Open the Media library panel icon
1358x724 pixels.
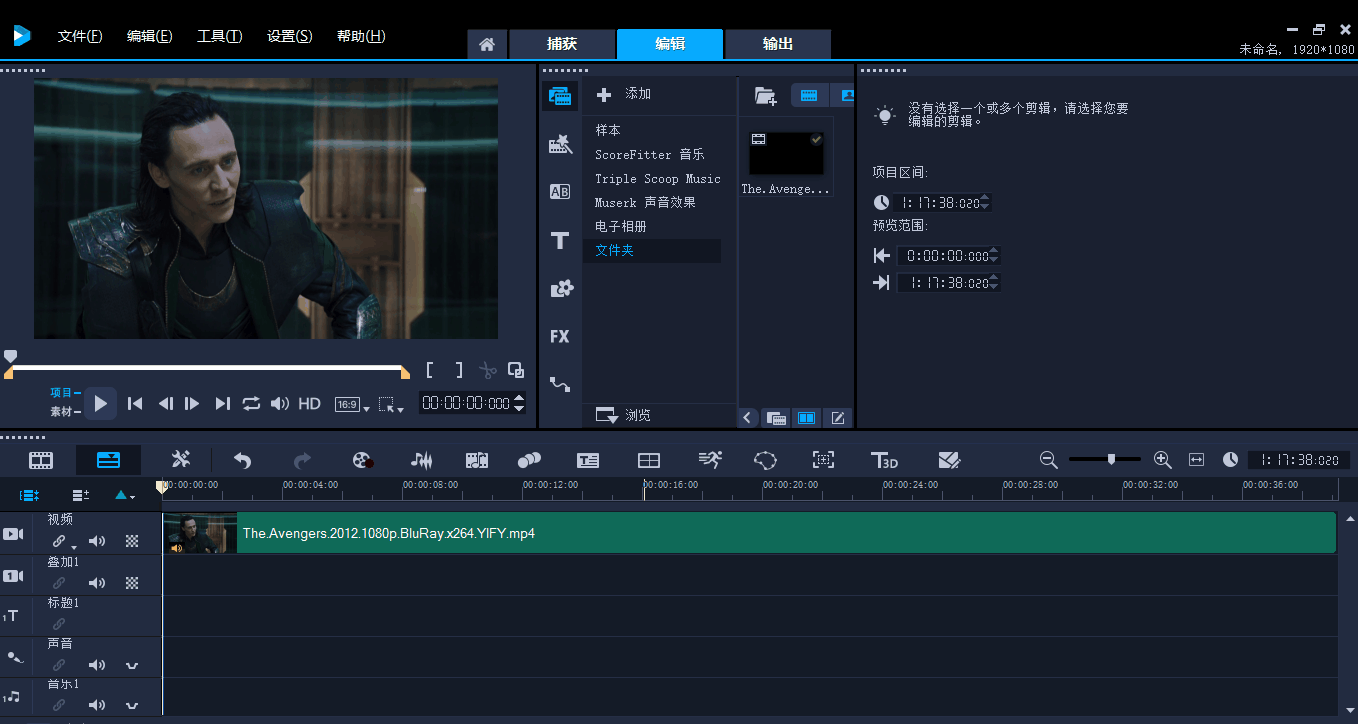(x=561, y=96)
